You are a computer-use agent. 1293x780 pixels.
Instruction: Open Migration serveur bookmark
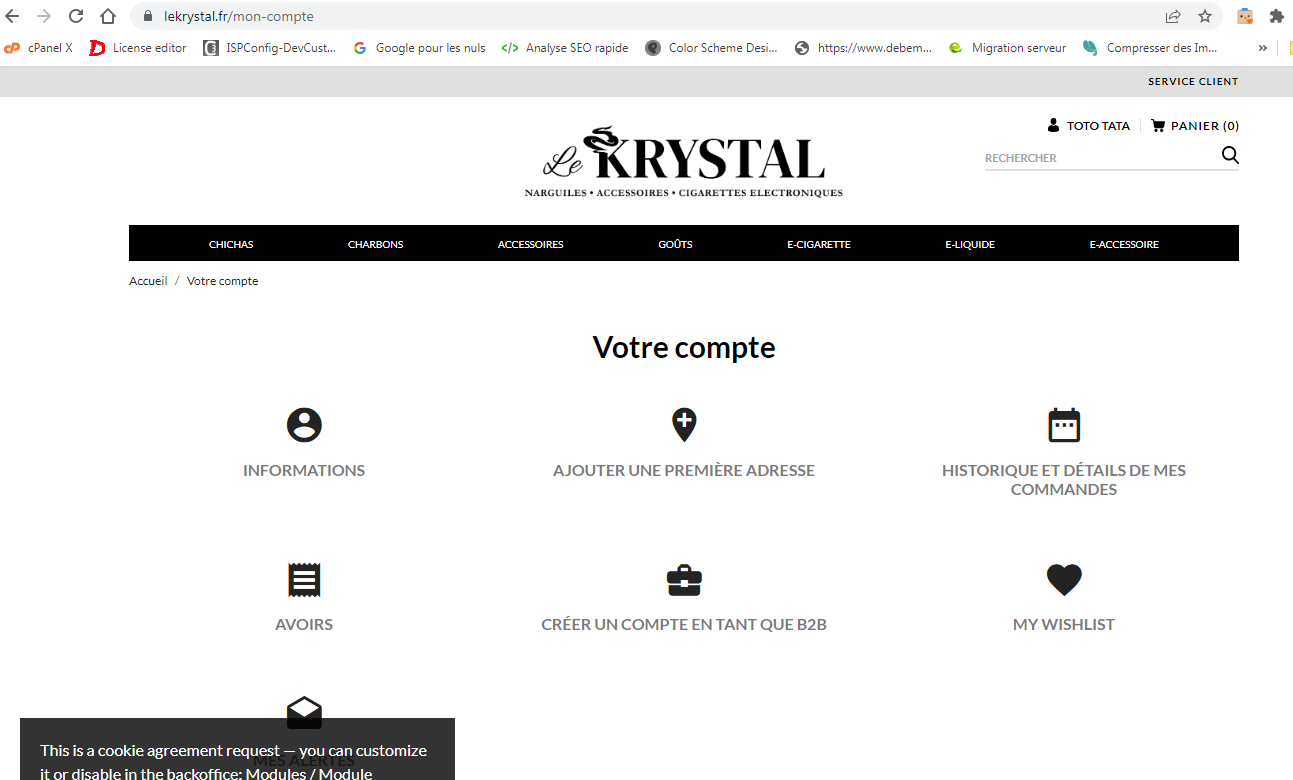pyautogui.click(x=1007, y=48)
